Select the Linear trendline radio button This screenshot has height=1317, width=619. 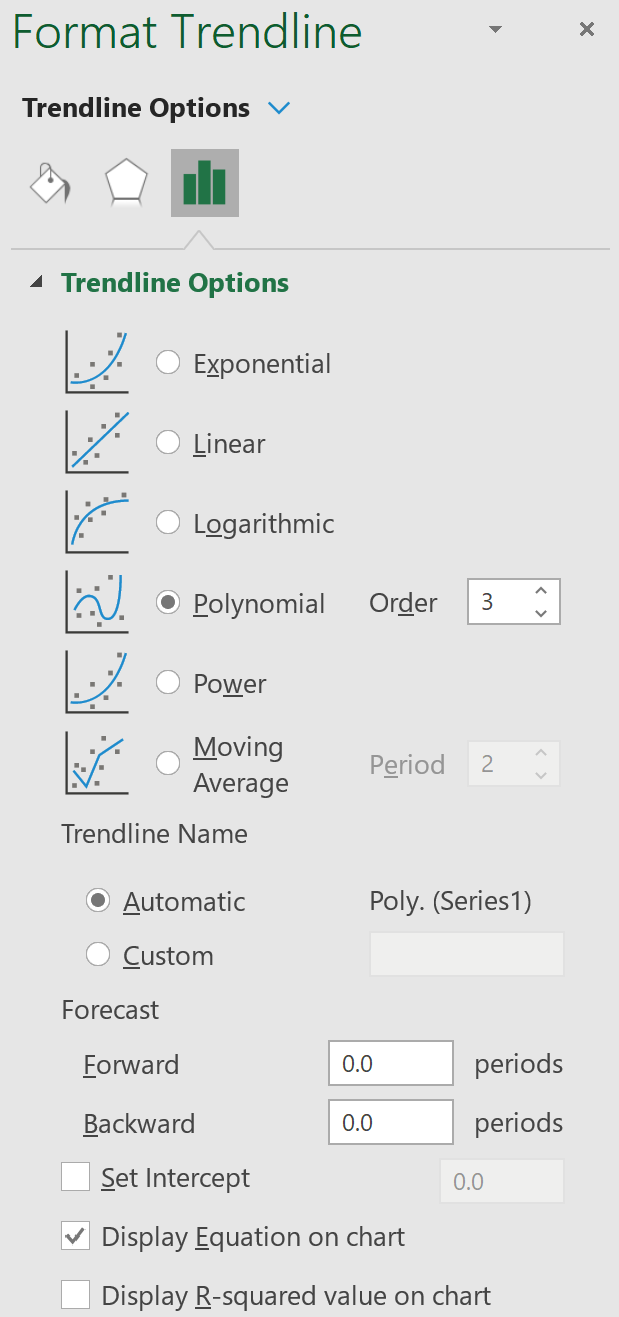pyautogui.click(x=167, y=441)
